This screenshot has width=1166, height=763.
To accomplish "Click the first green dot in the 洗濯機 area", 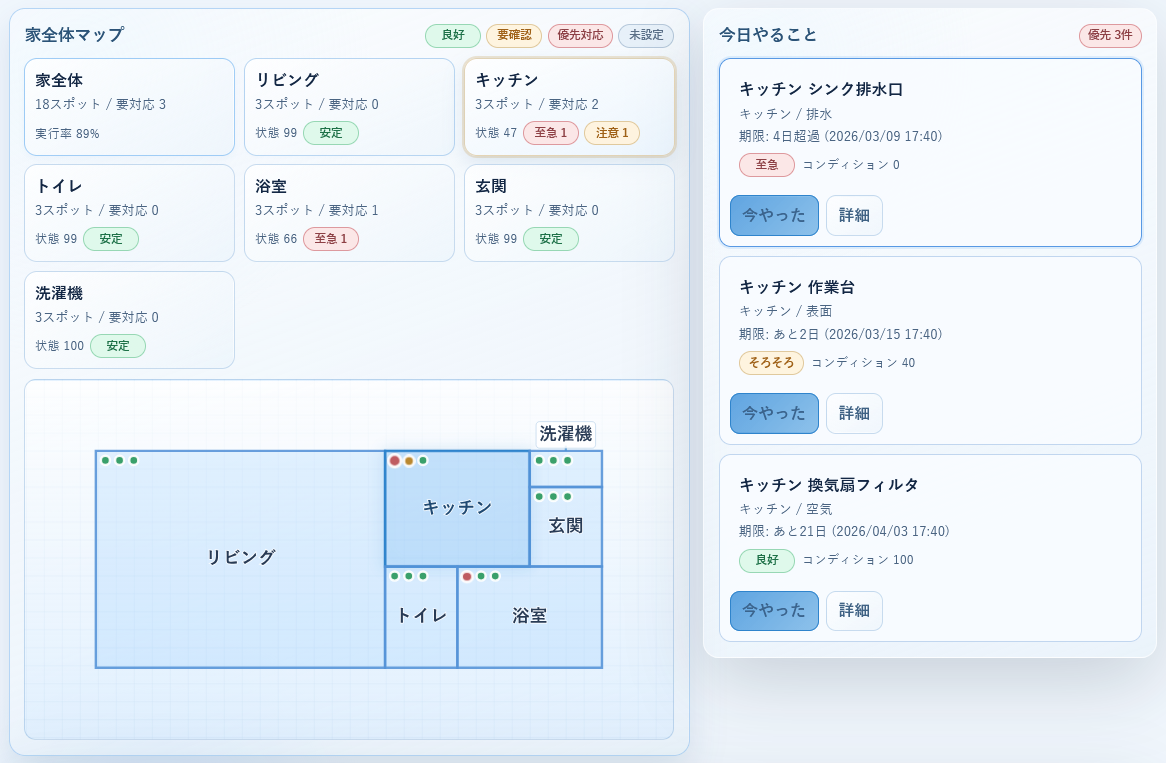I will pyautogui.click(x=539, y=461).
